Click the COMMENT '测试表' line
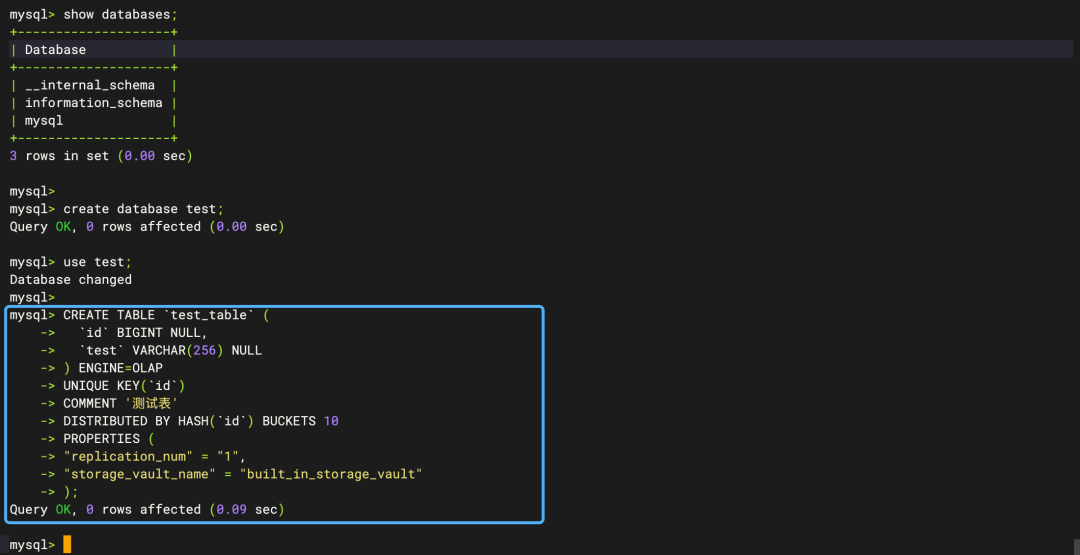This screenshot has height=555, width=1080. 120,404
